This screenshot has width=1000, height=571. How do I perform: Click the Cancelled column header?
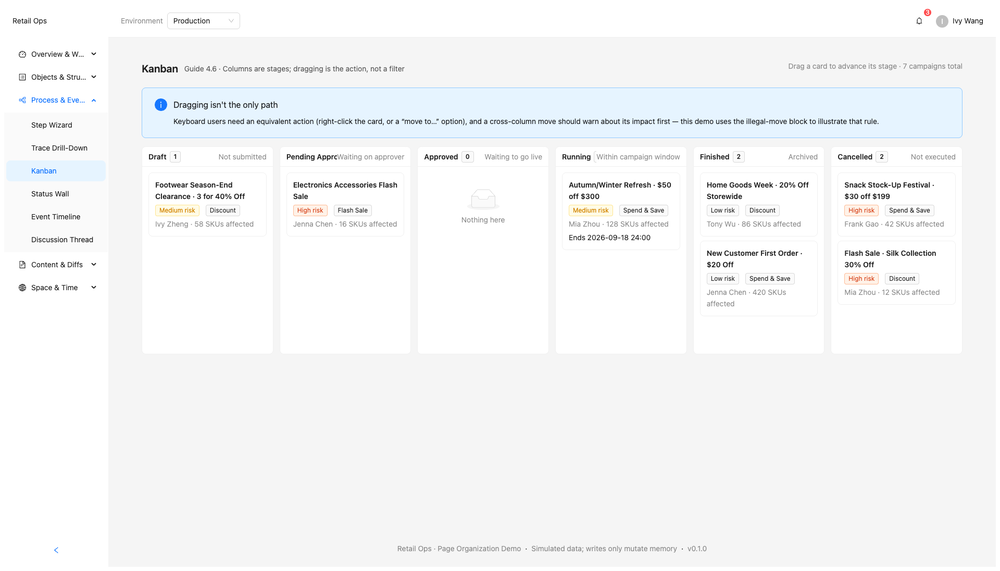tap(896, 157)
